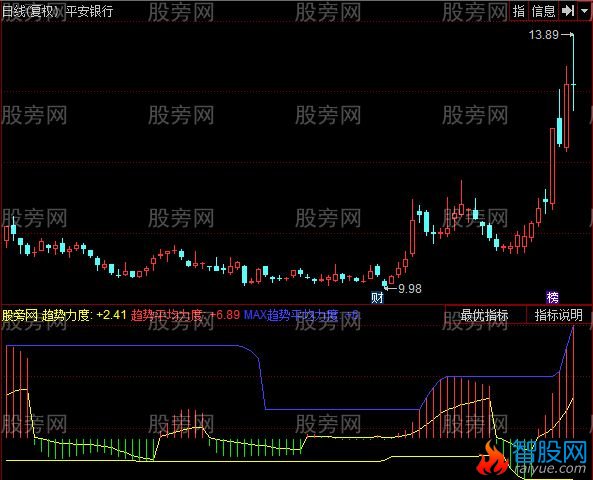Click the 日线(复权) period label

pos(30,11)
